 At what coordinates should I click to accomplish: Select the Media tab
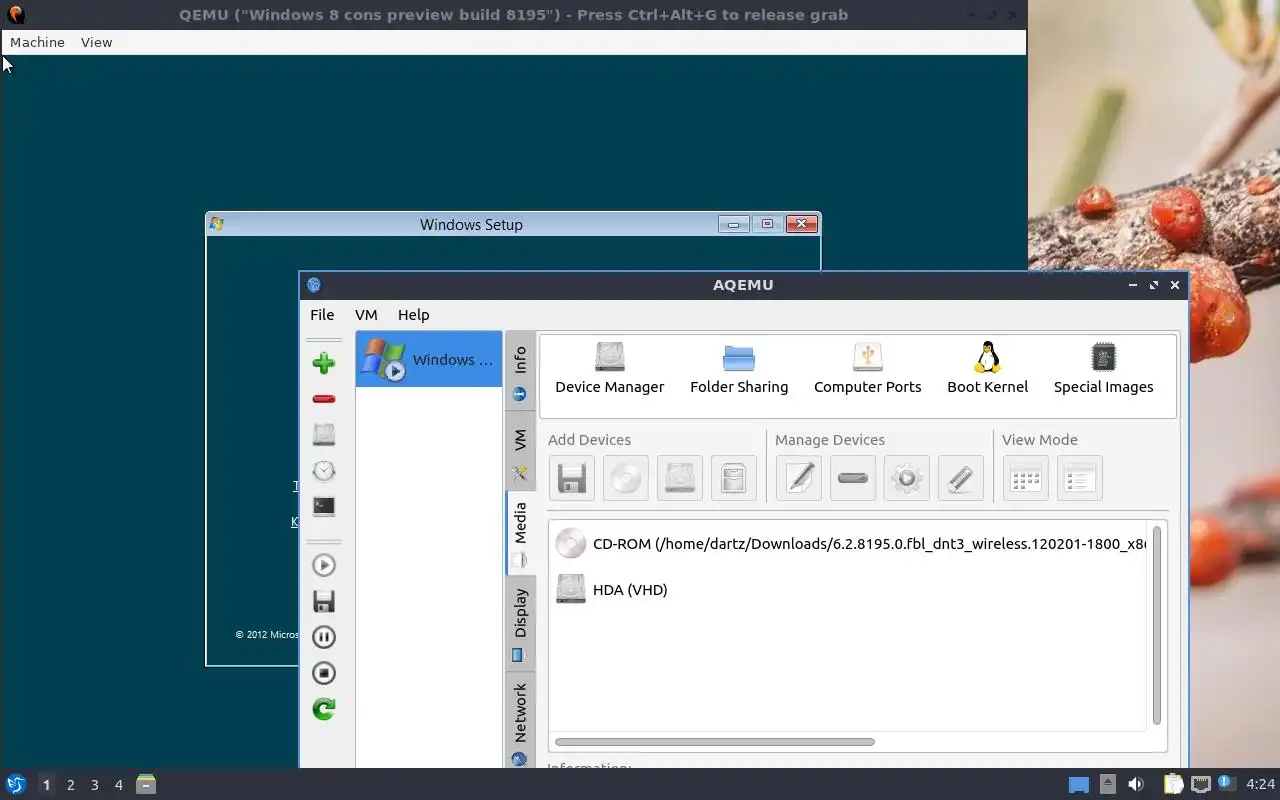520,533
